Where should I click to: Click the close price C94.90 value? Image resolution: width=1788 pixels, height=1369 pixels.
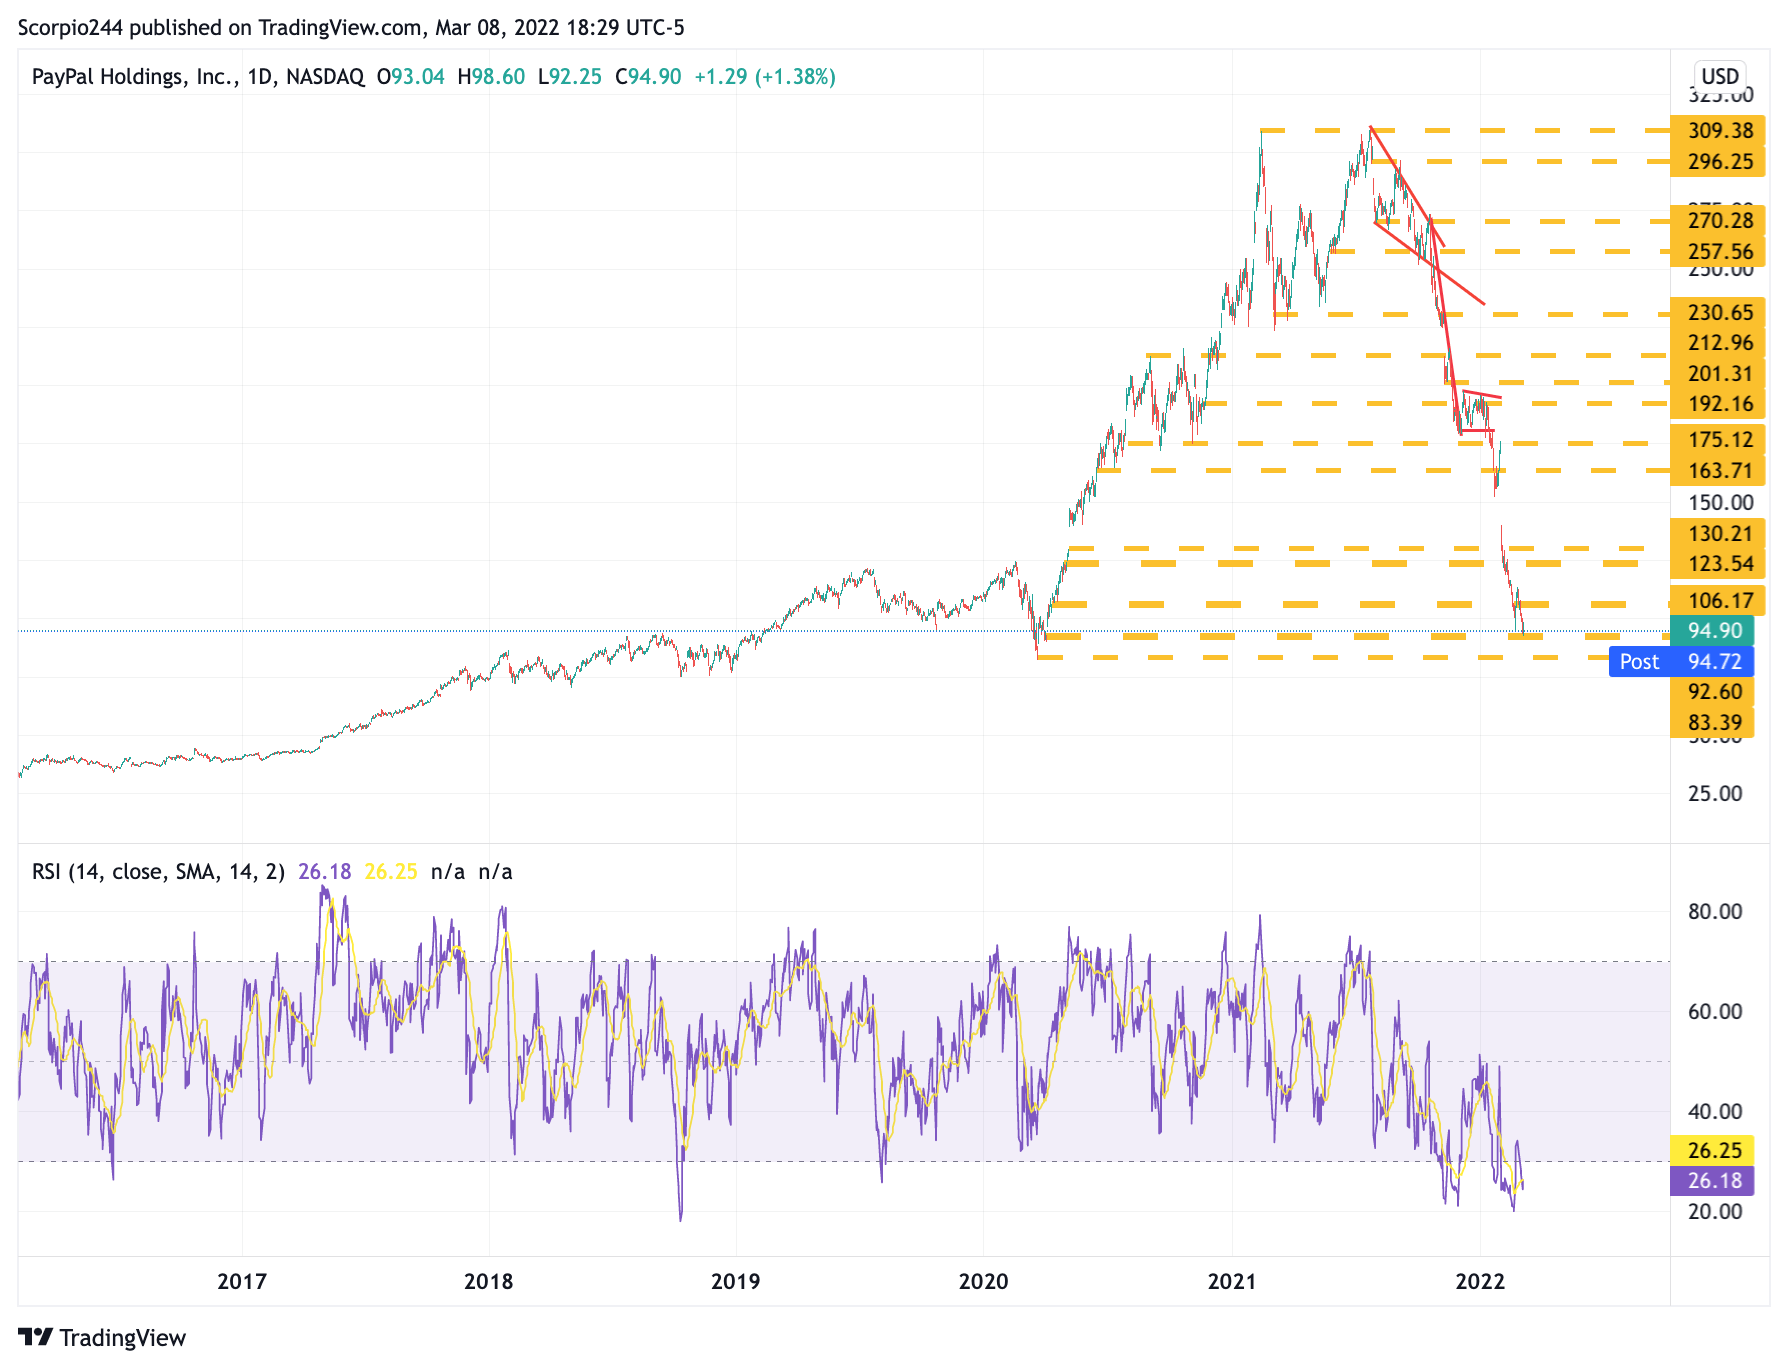648,77
